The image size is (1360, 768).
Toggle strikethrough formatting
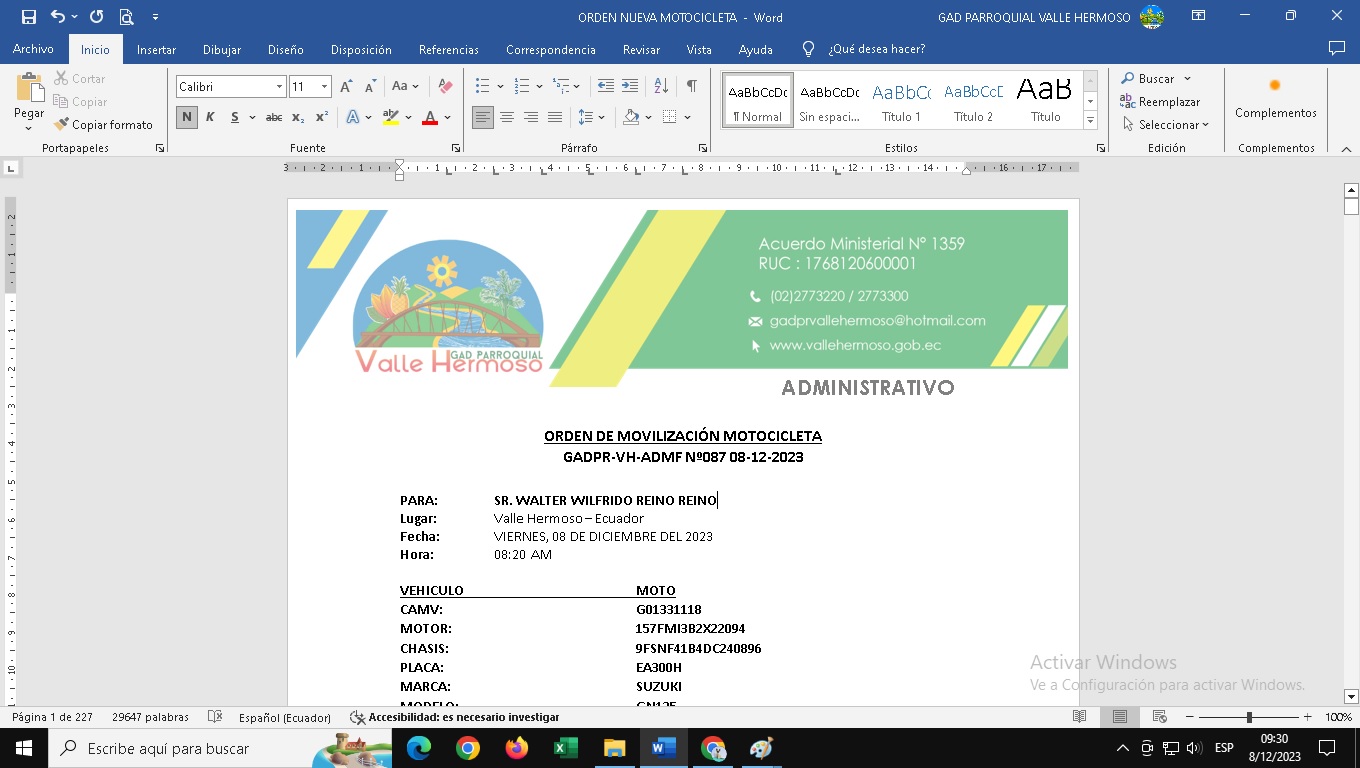tap(273, 118)
